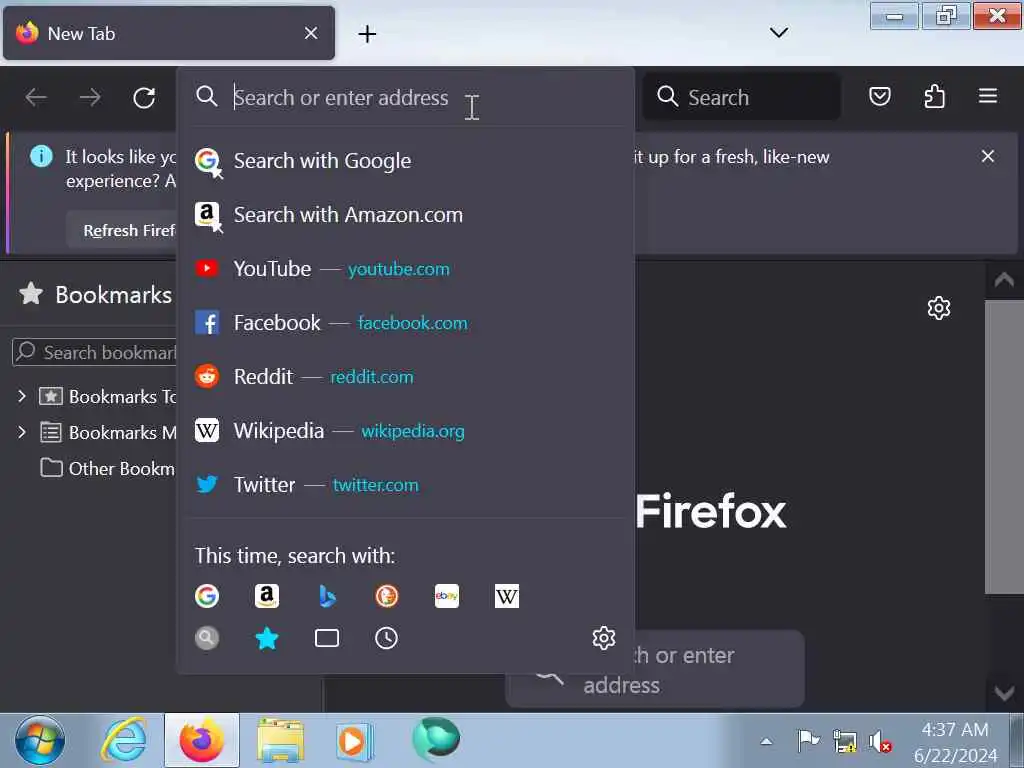Open the Facebook facebook.com suggestion
Viewport: 1024px width, 768px height.
click(x=405, y=323)
